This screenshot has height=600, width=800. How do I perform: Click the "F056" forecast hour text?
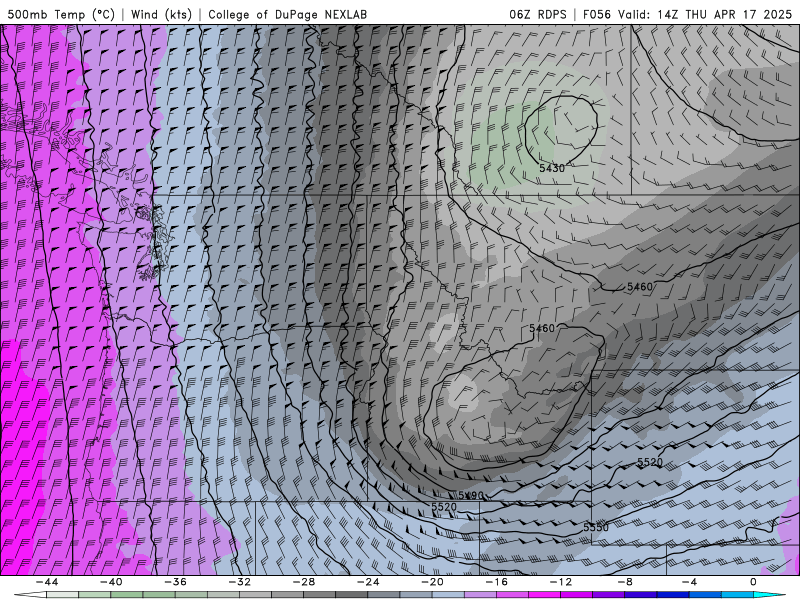596,14
